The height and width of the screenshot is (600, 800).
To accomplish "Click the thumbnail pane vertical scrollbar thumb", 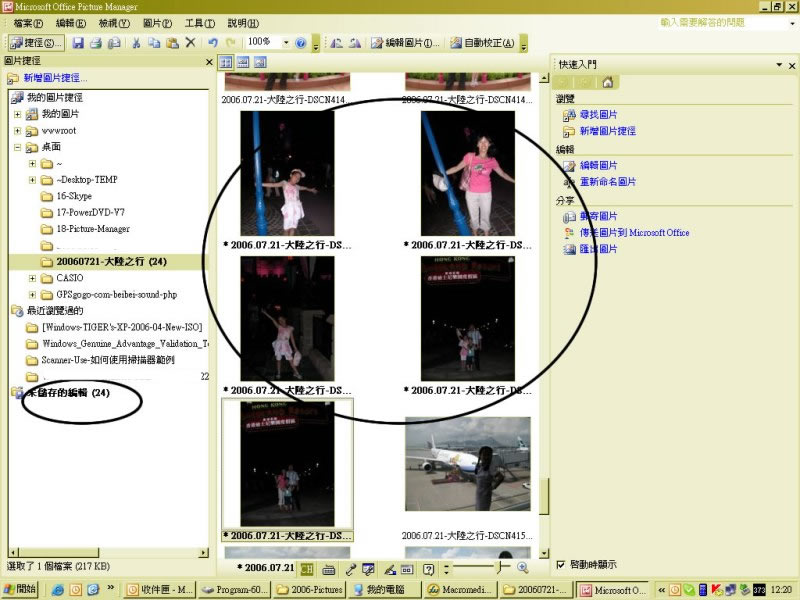I will point(544,496).
